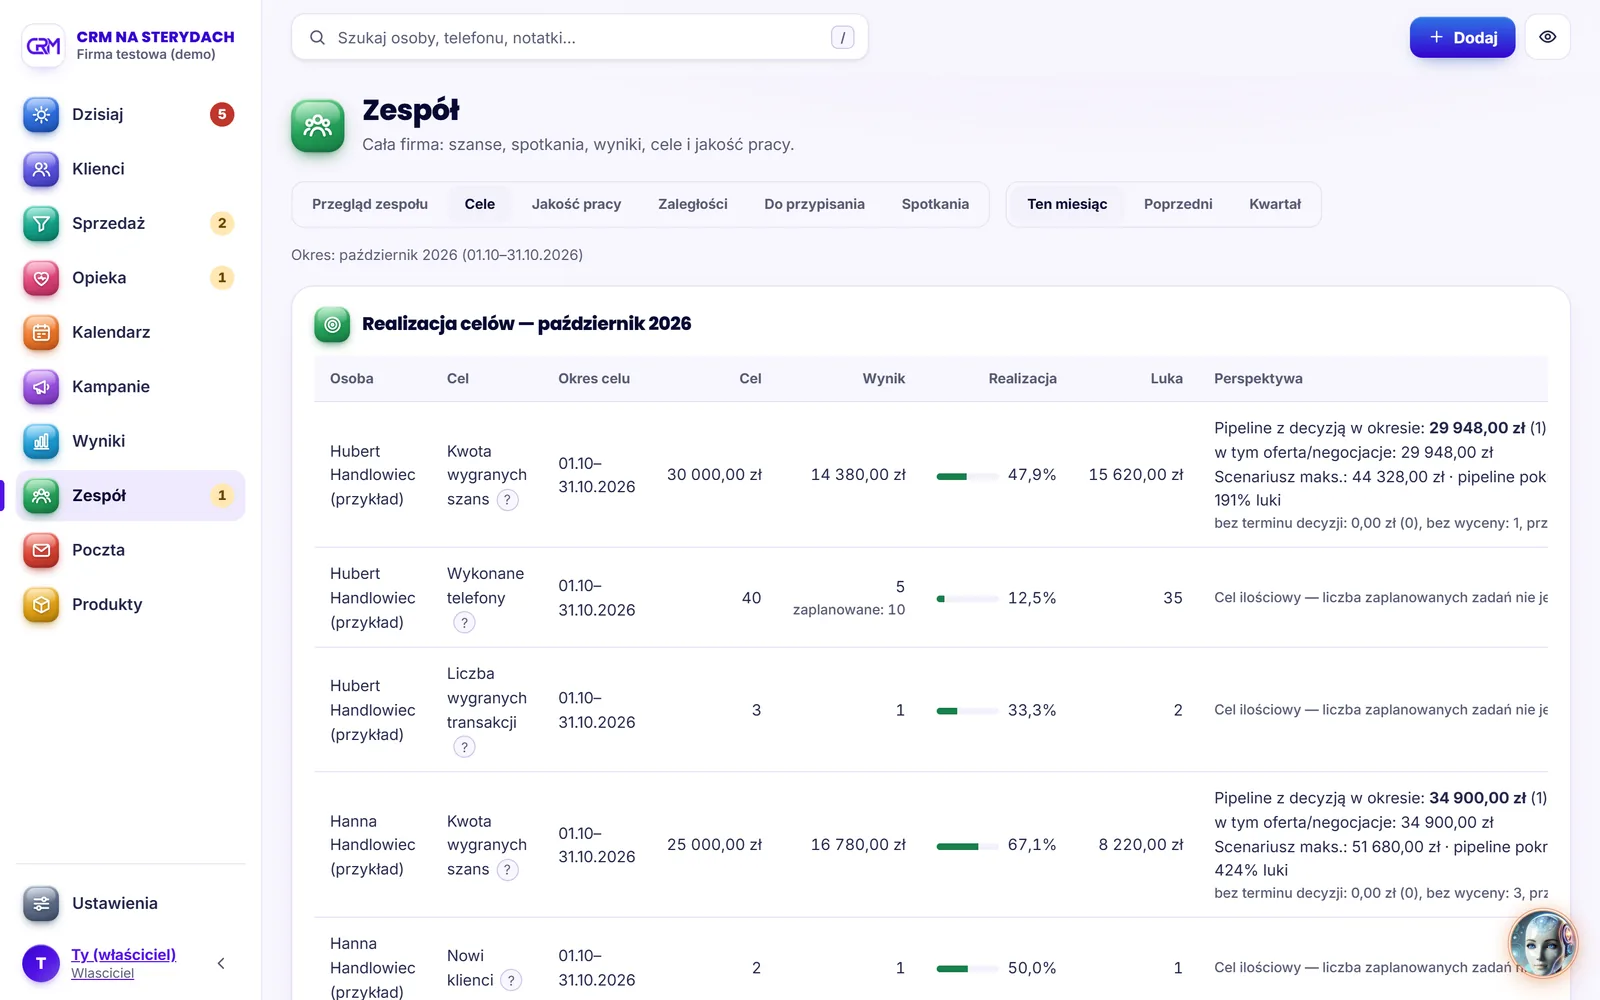Open Klienci section icon
The height and width of the screenshot is (1000, 1600).
[41, 169]
